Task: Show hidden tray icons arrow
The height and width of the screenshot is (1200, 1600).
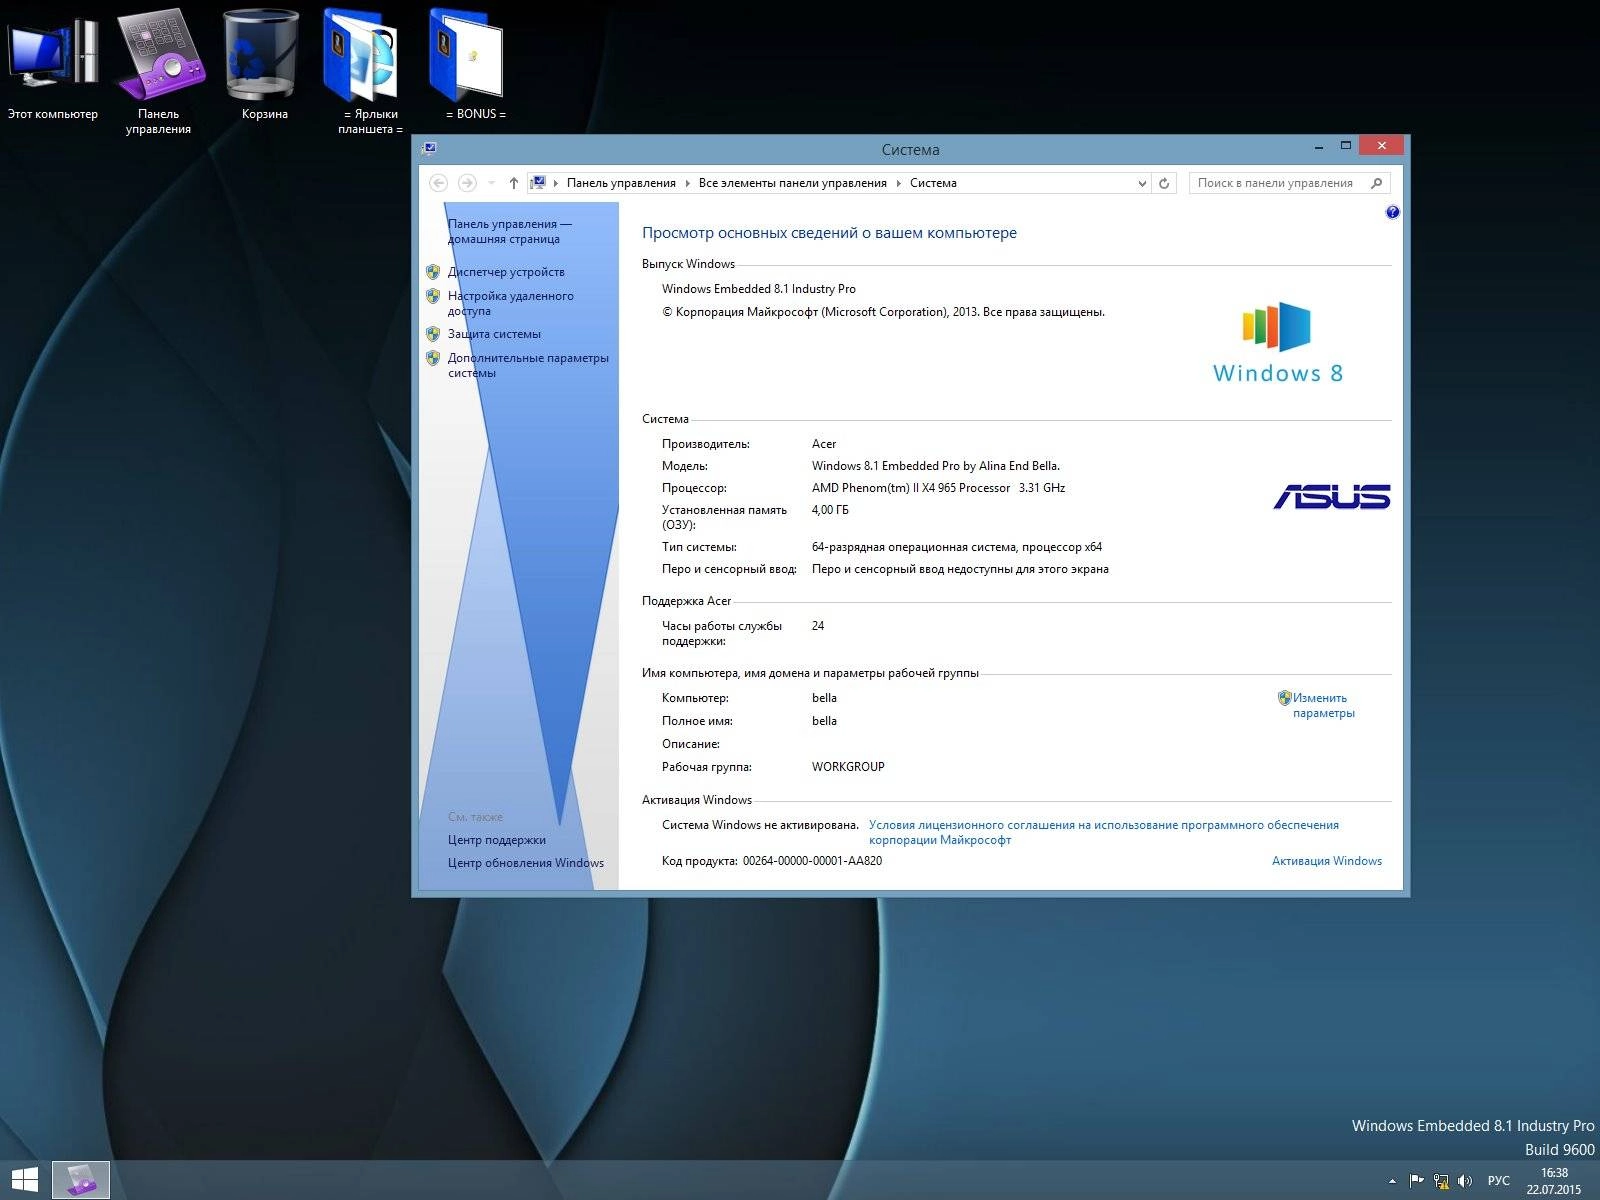Action: [1392, 1181]
